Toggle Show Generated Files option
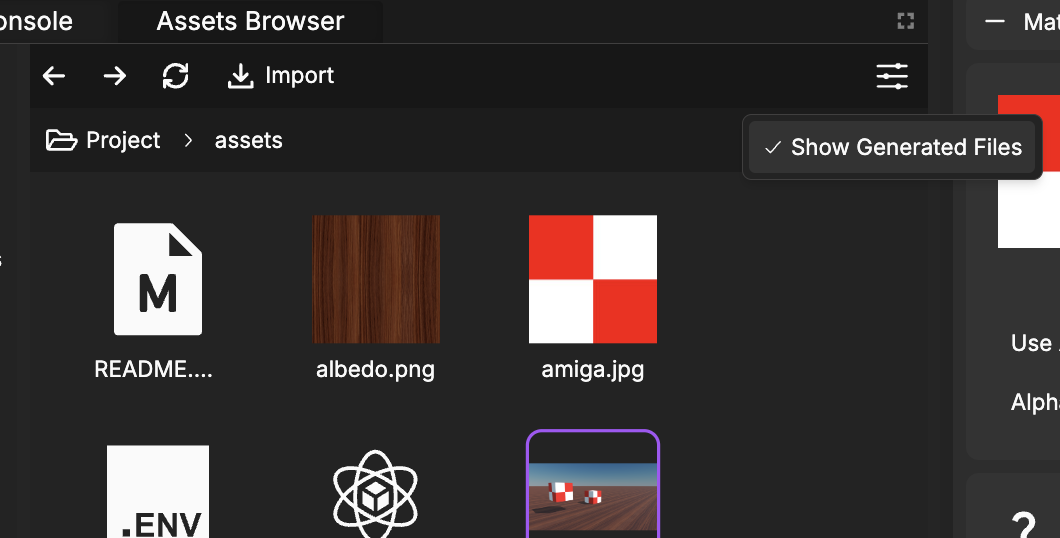The image size is (1060, 538). pyautogui.click(x=892, y=147)
